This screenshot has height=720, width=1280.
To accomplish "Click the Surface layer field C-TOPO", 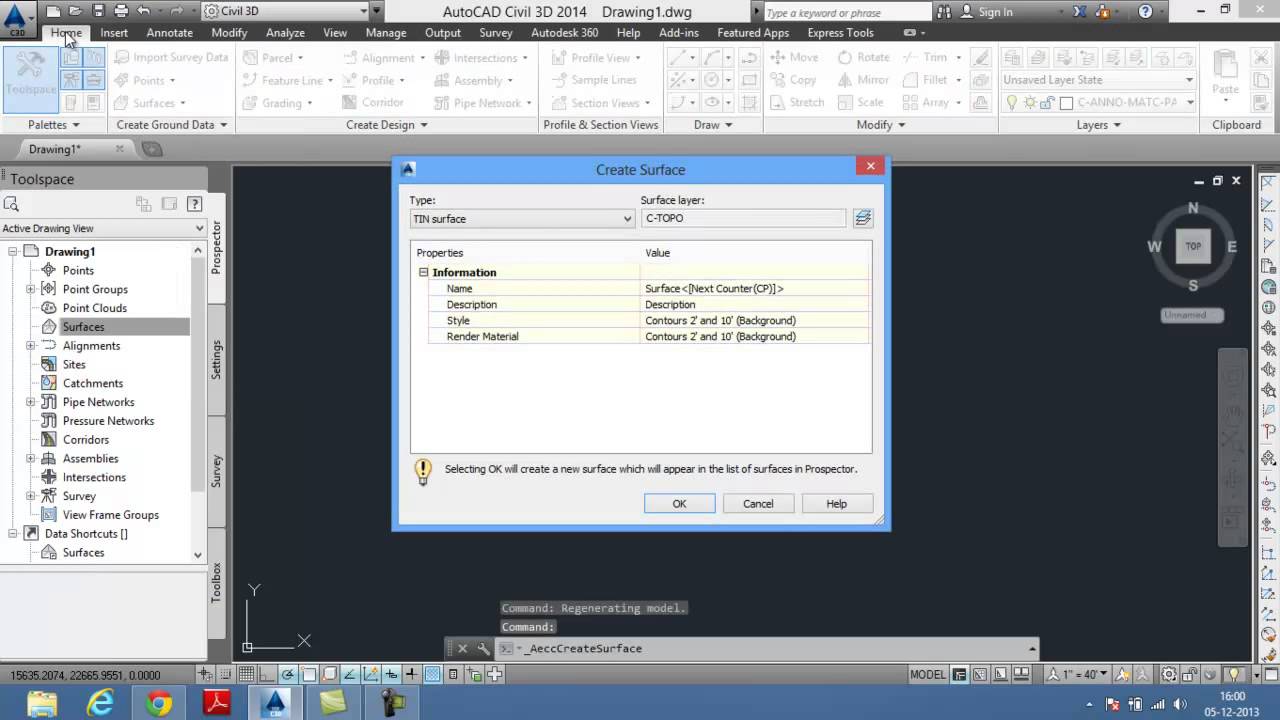I will tap(743, 218).
